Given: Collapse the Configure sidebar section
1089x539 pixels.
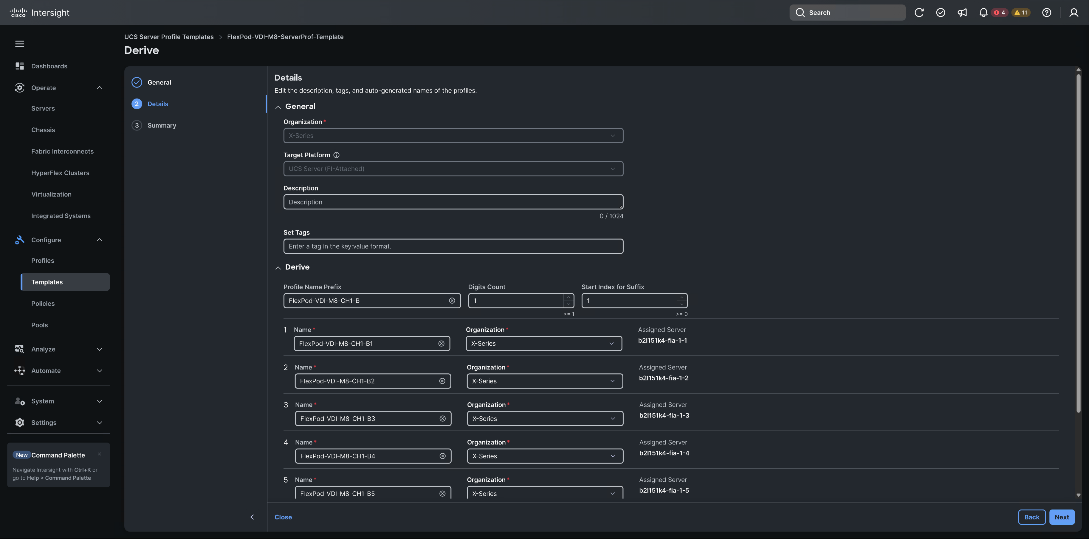Looking at the screenshot, I should 99,240.
